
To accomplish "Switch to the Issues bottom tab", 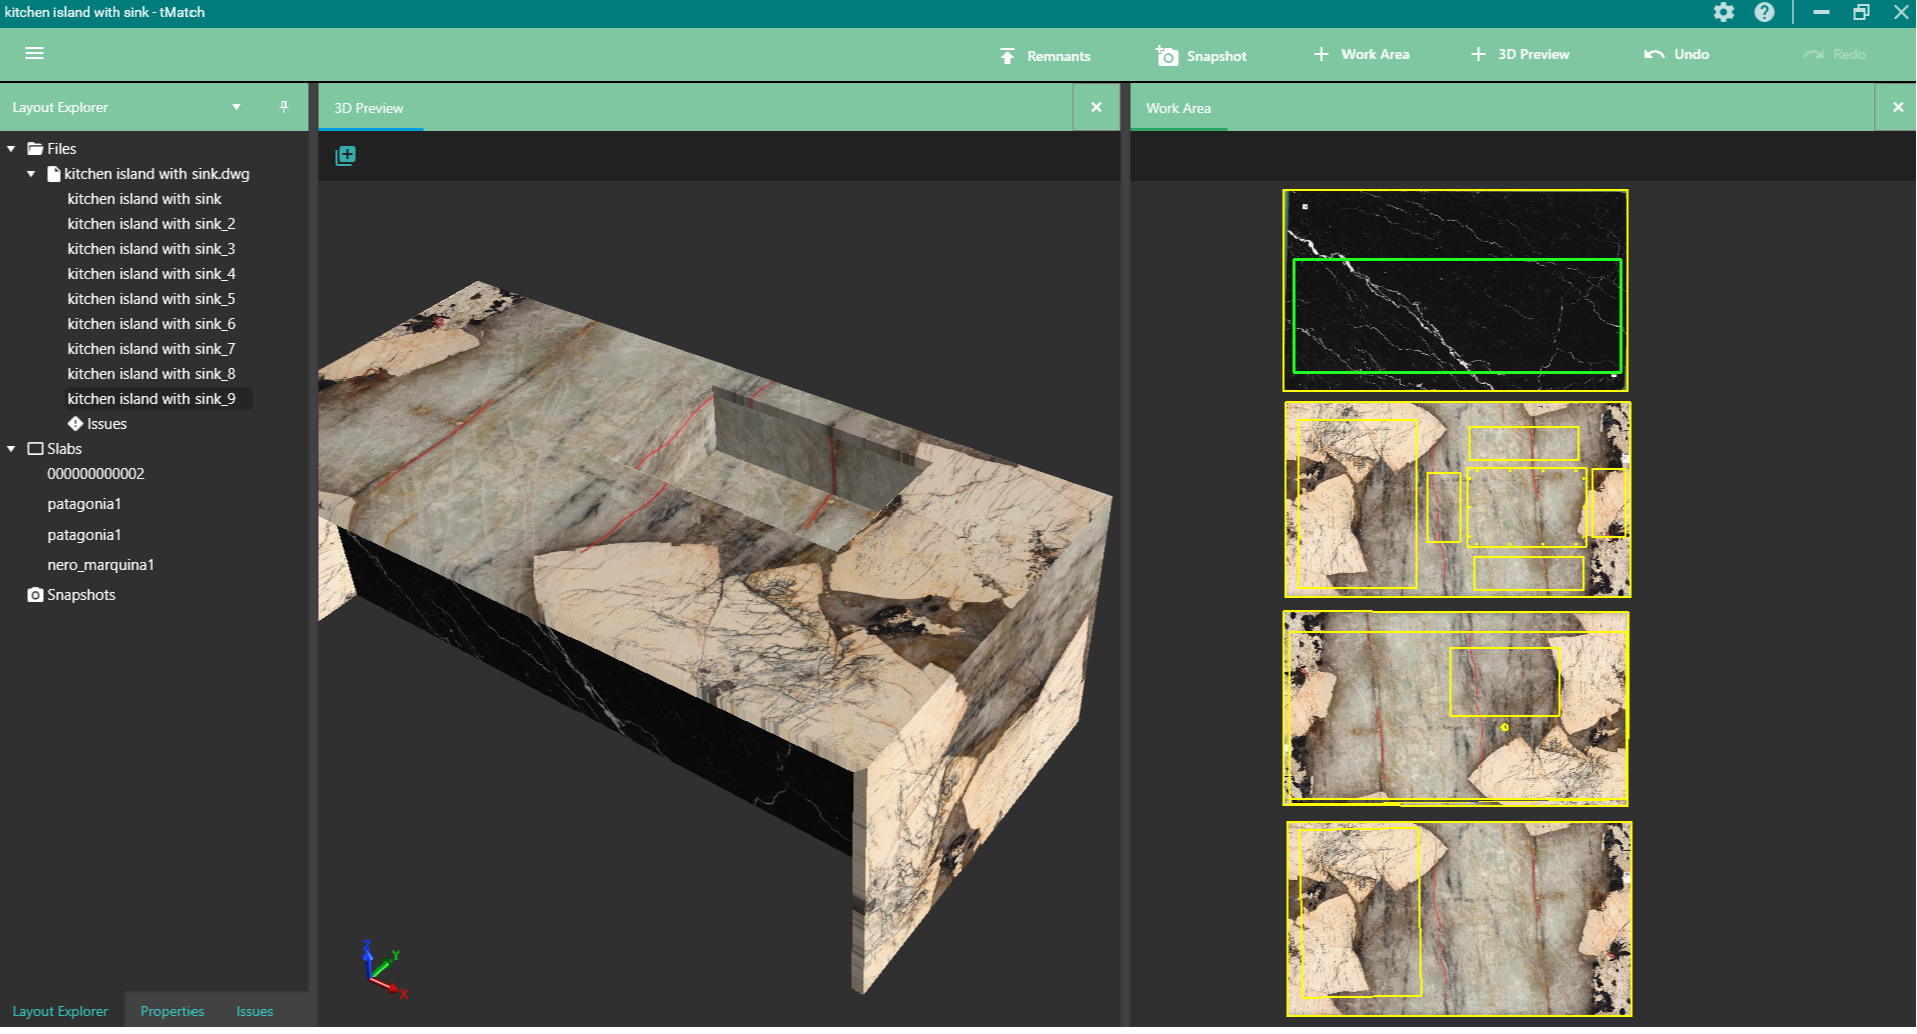I will click(x=254, y=1011).
